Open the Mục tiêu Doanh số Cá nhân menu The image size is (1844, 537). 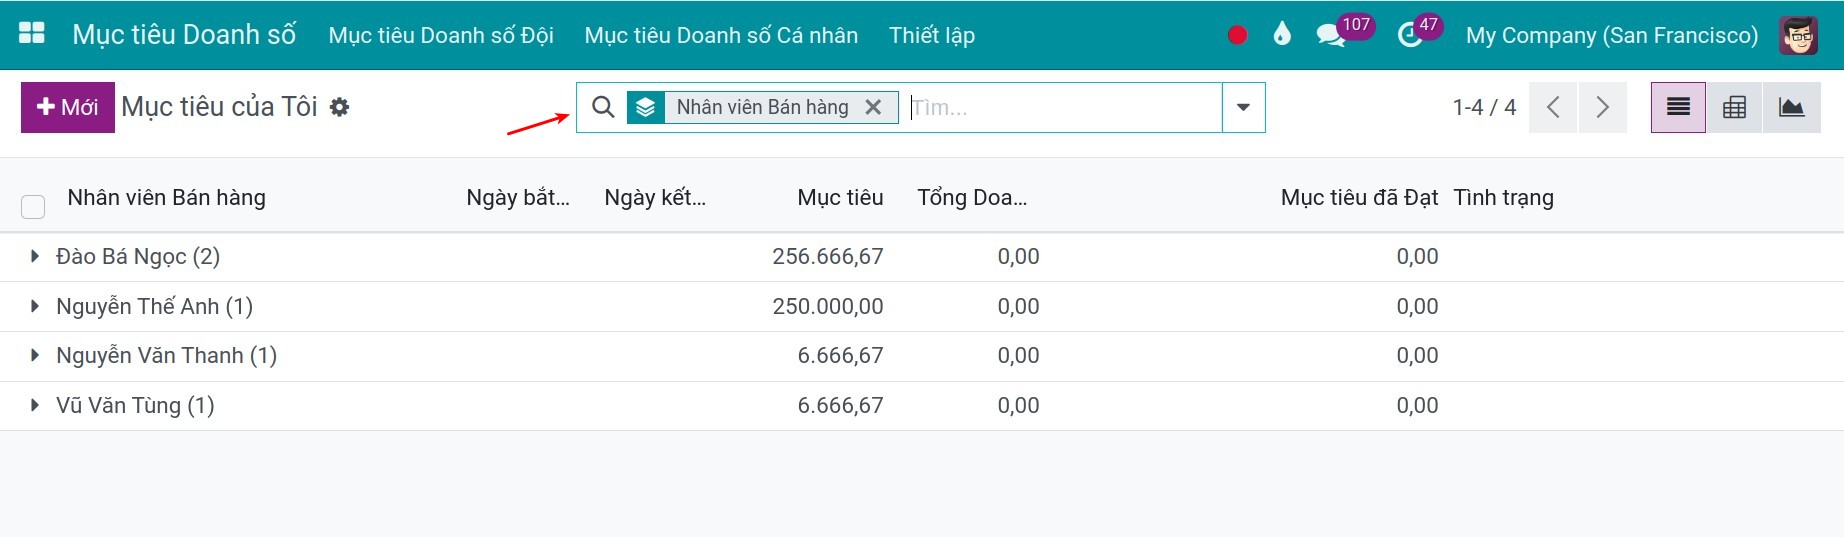pyautogui.click(x=721, y=35)
